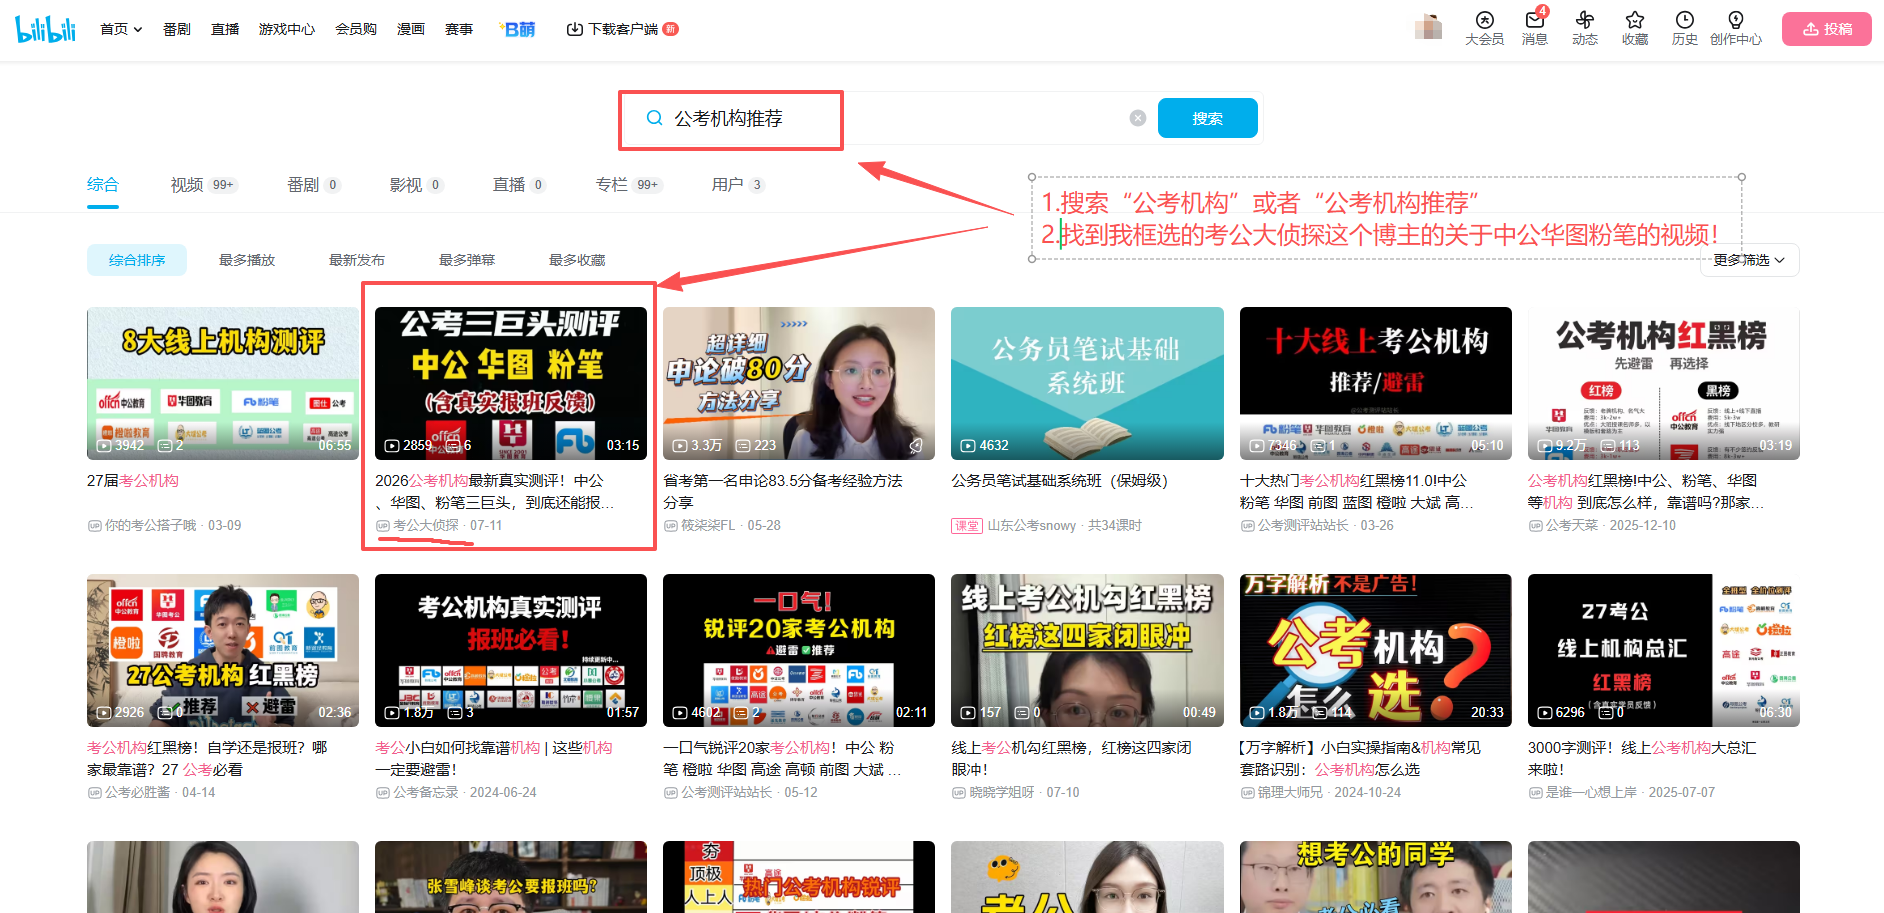Open the 大会员 icon
Viewport: 1884px width, 913px height.
click(x=1484, y=28)
